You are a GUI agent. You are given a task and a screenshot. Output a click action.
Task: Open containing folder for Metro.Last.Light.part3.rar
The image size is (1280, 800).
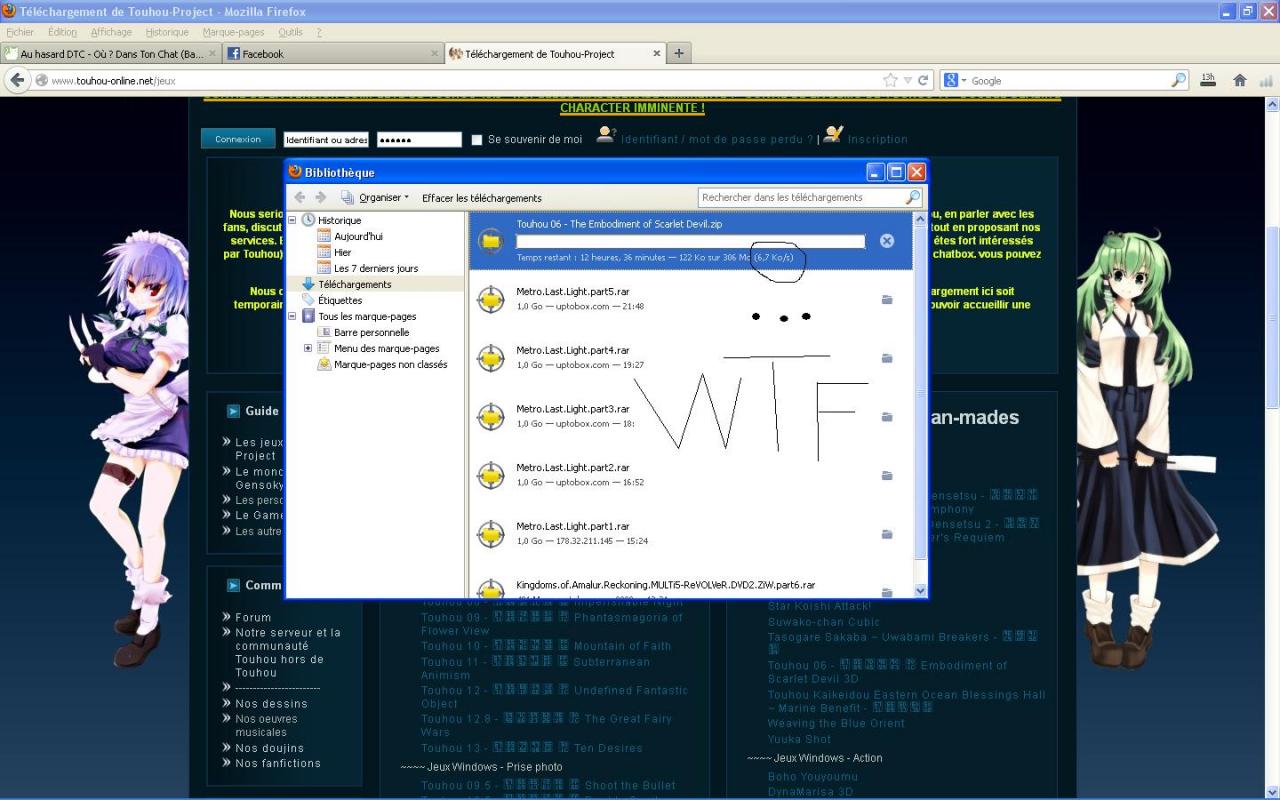[x=887, y=417]
